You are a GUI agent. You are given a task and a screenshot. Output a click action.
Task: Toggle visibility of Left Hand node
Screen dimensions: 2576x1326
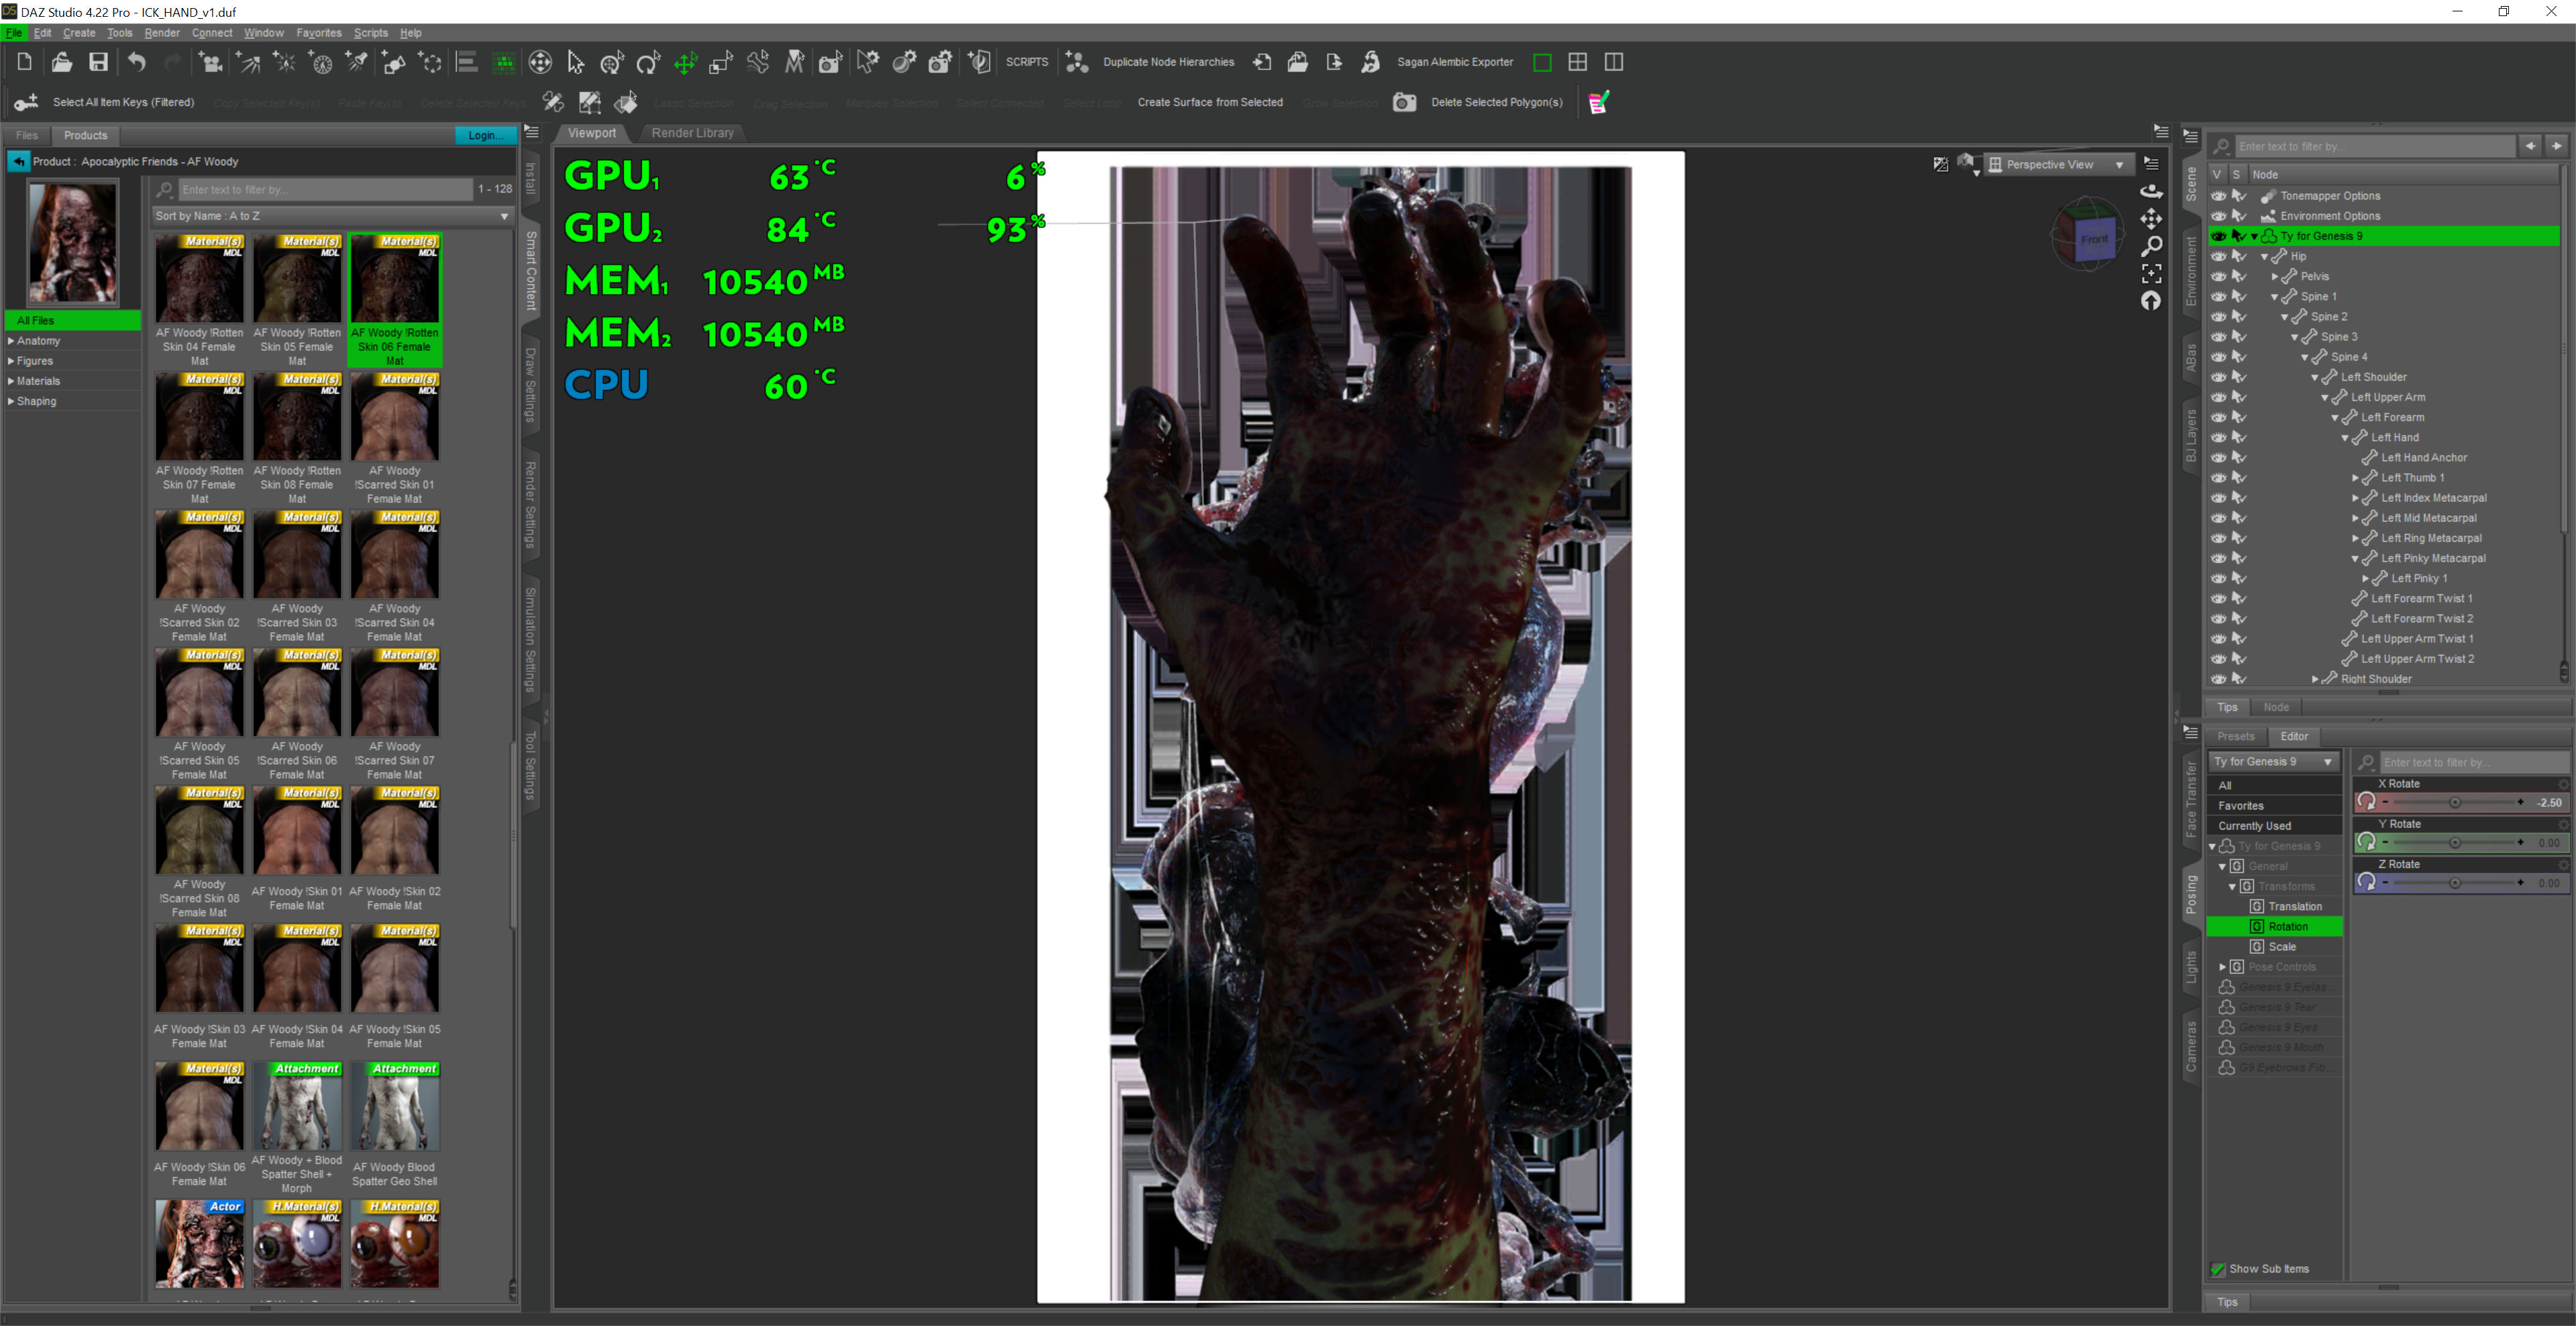click(2218, 437)
